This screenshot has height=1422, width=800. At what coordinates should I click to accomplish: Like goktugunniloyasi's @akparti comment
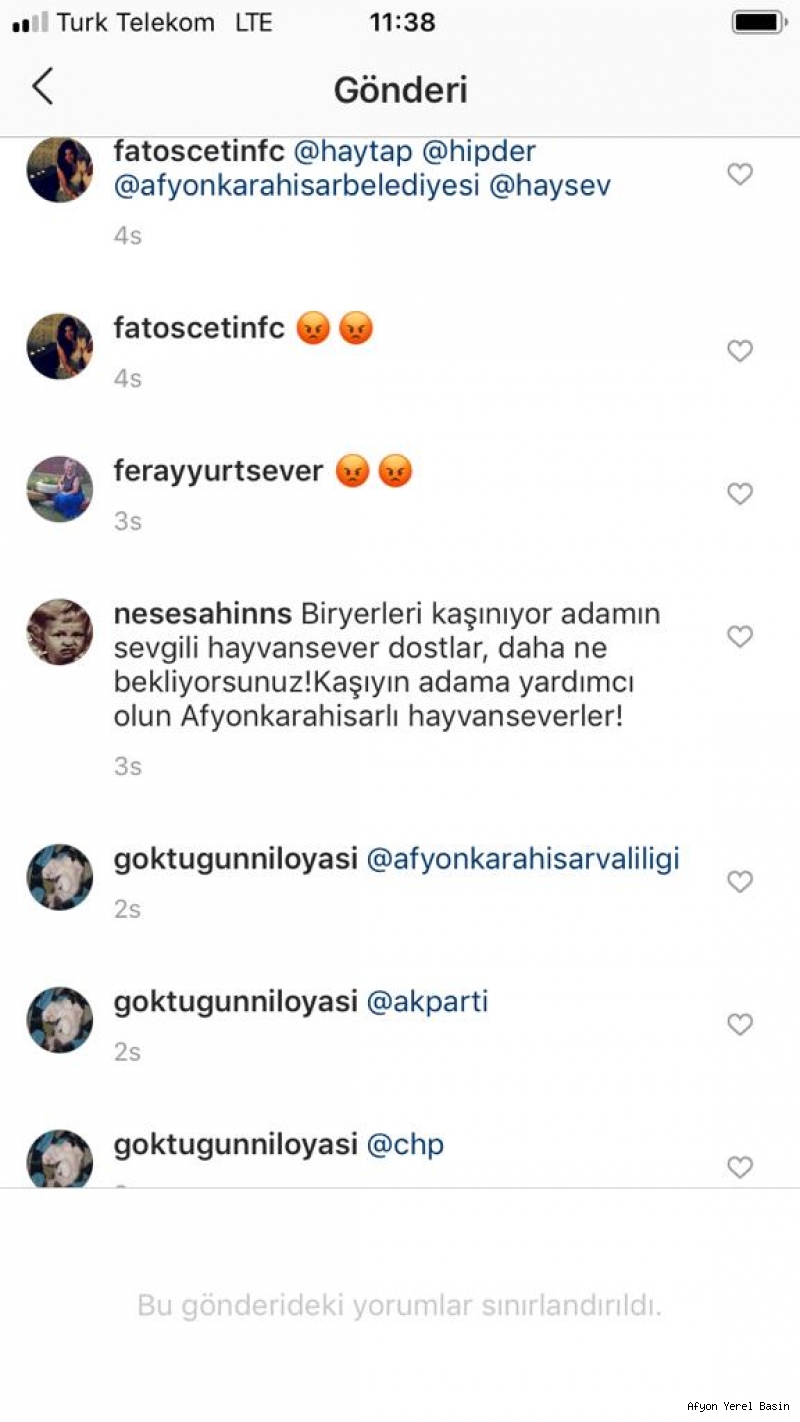740,1024
